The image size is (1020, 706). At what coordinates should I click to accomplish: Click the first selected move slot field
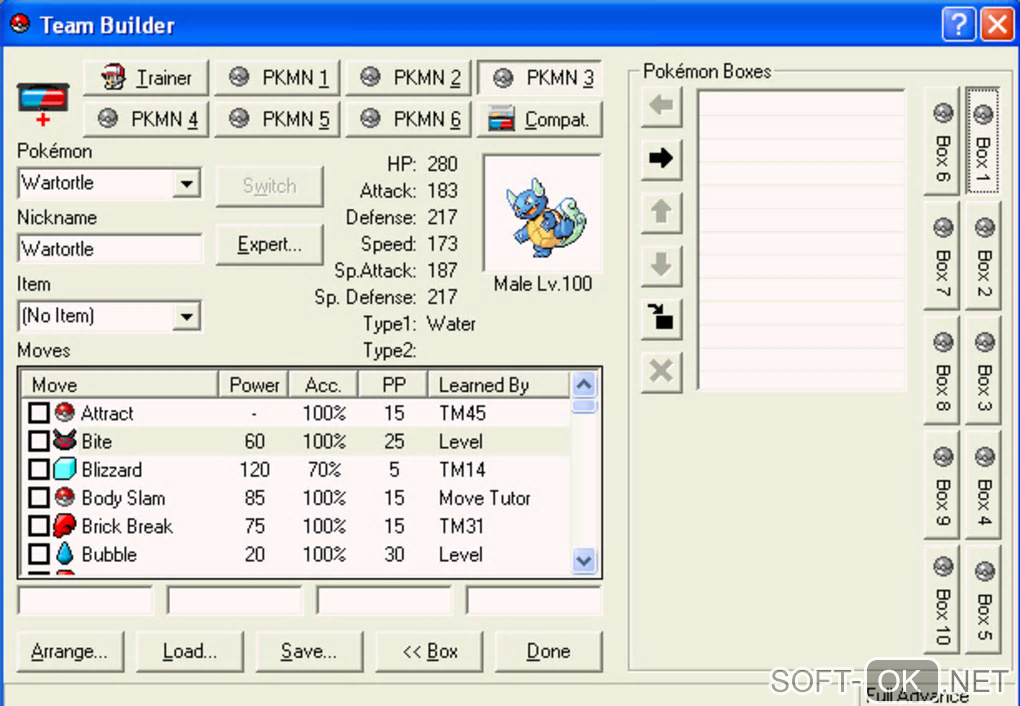[86, 601]
